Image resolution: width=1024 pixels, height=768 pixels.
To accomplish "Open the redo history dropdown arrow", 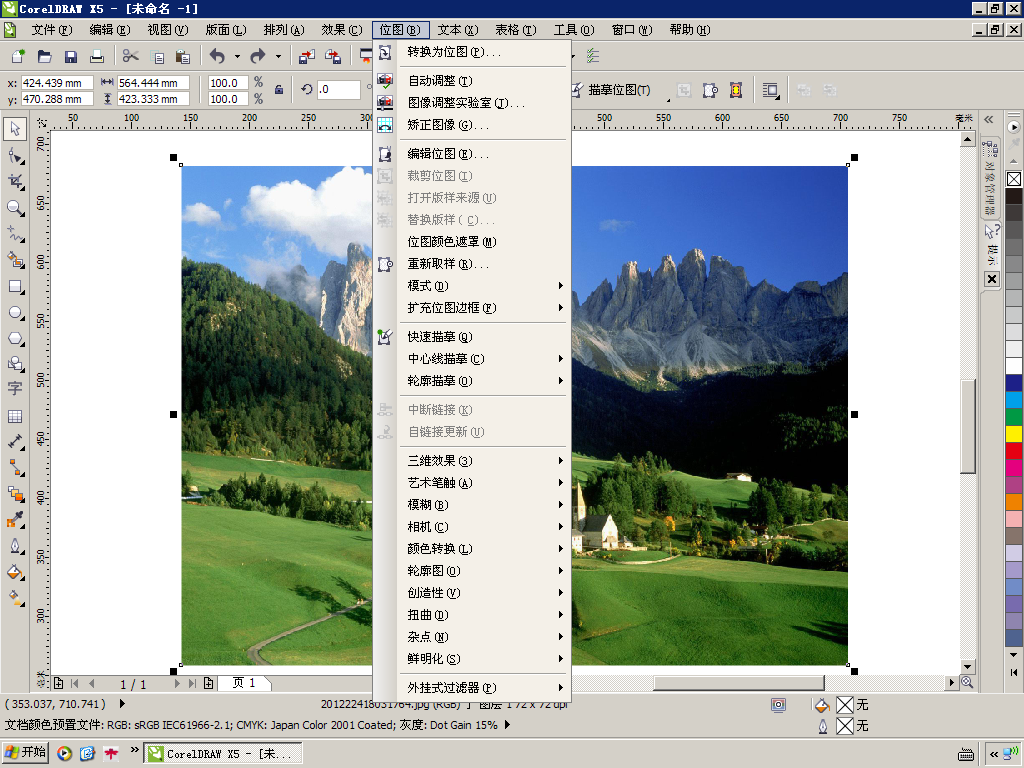I will (278, 56).
